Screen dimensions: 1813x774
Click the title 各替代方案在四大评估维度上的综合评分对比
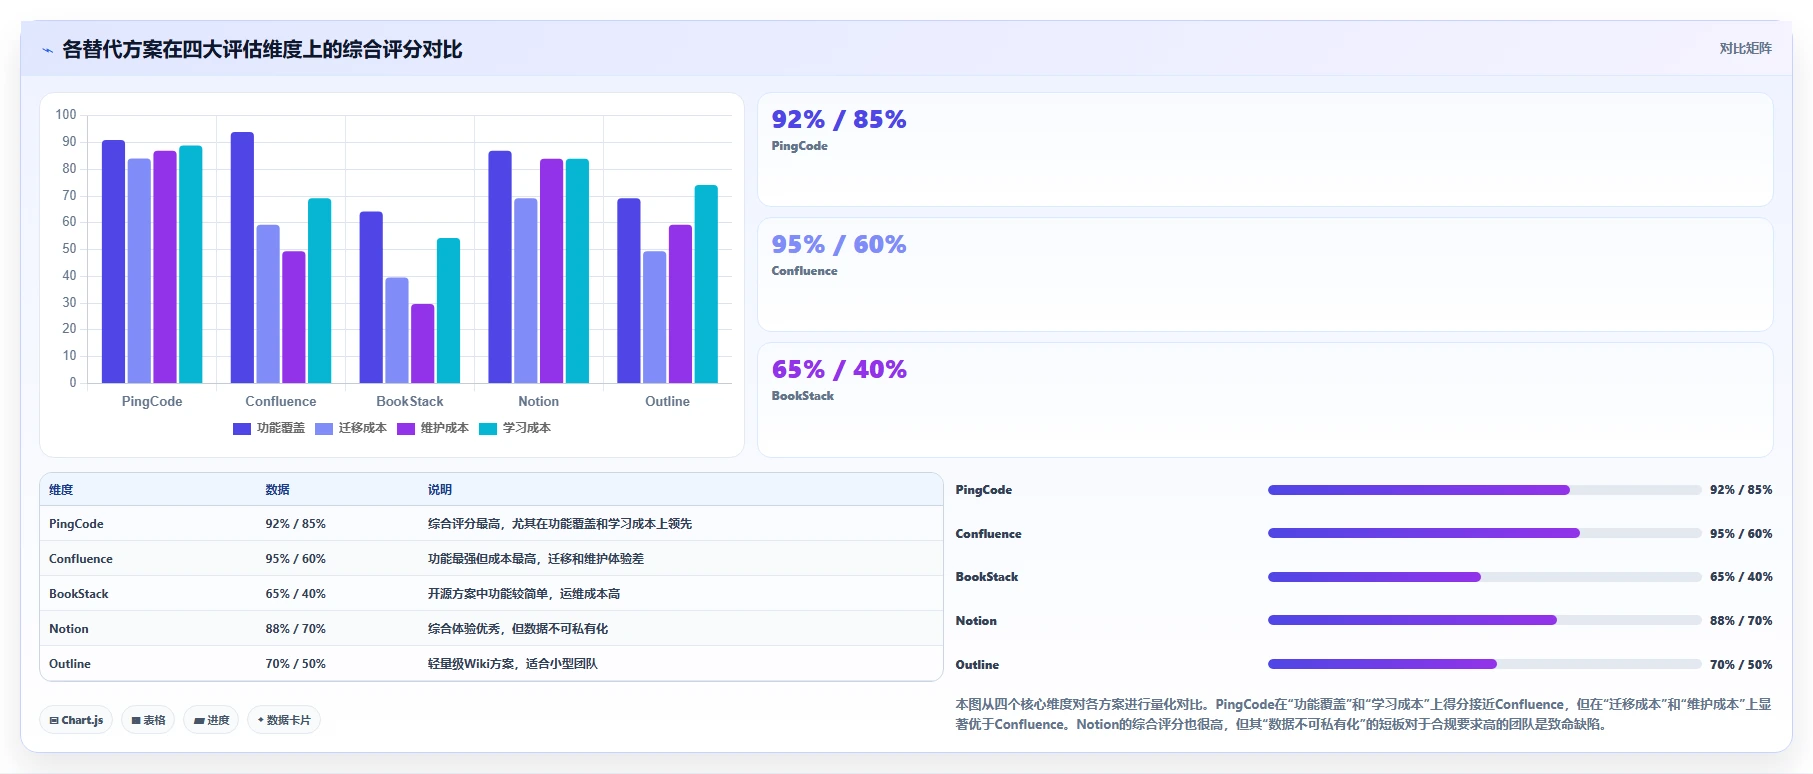(262, 50)
